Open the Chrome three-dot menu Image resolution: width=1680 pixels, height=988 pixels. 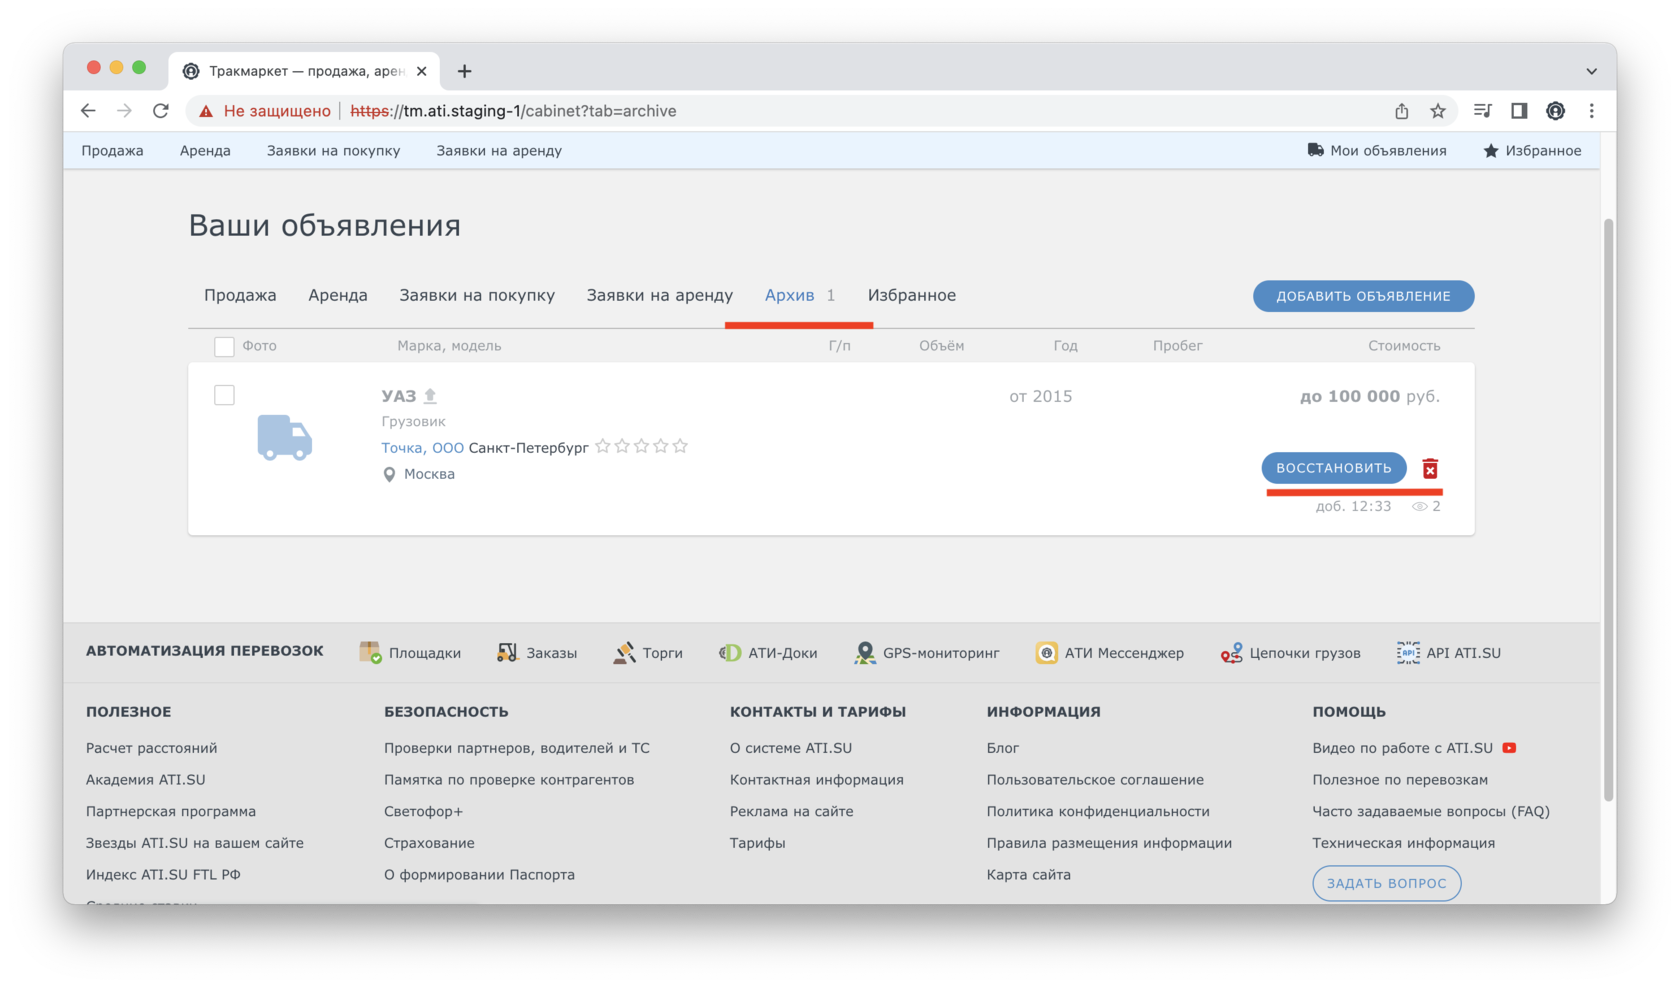click(x=1592, y=111)
